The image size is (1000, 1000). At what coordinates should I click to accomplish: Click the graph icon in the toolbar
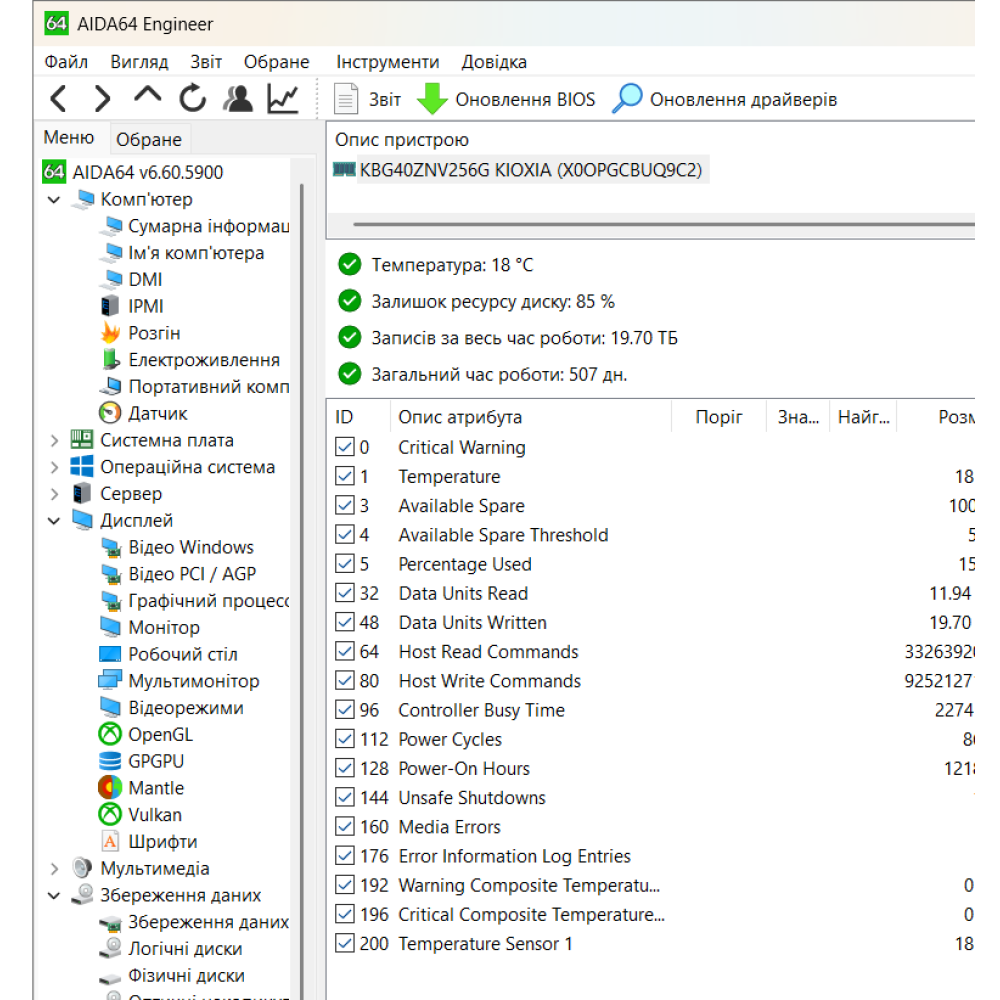[x=283, y=98]
